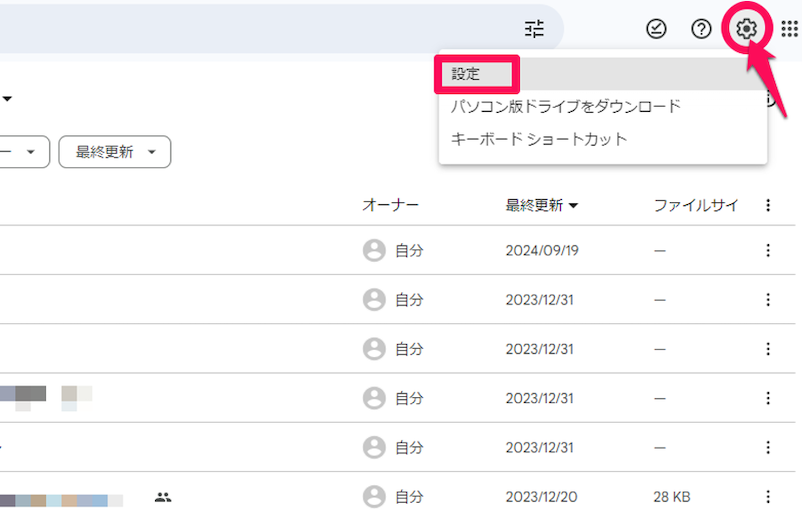The height and width of the screenshot is (511, 804).
Task: Expand the 最終更新 filter dropdown
Action: coord(115,152)
